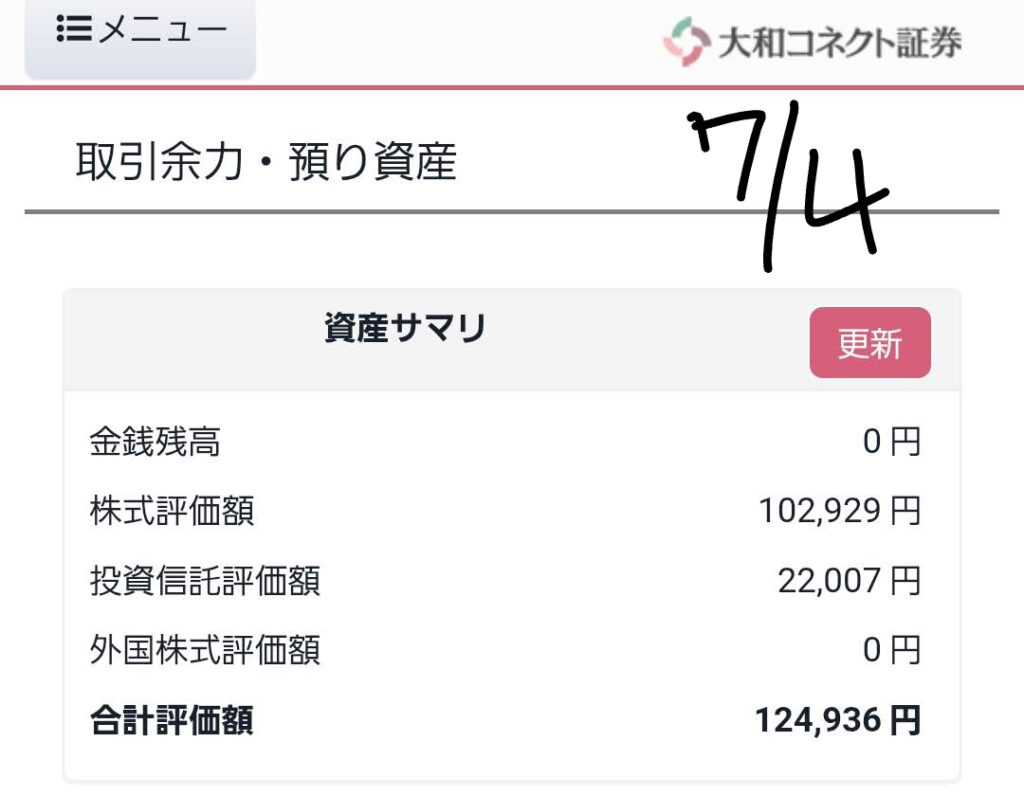
Task: Select the bold 合計評価額 total label
Action: (172, 720)
